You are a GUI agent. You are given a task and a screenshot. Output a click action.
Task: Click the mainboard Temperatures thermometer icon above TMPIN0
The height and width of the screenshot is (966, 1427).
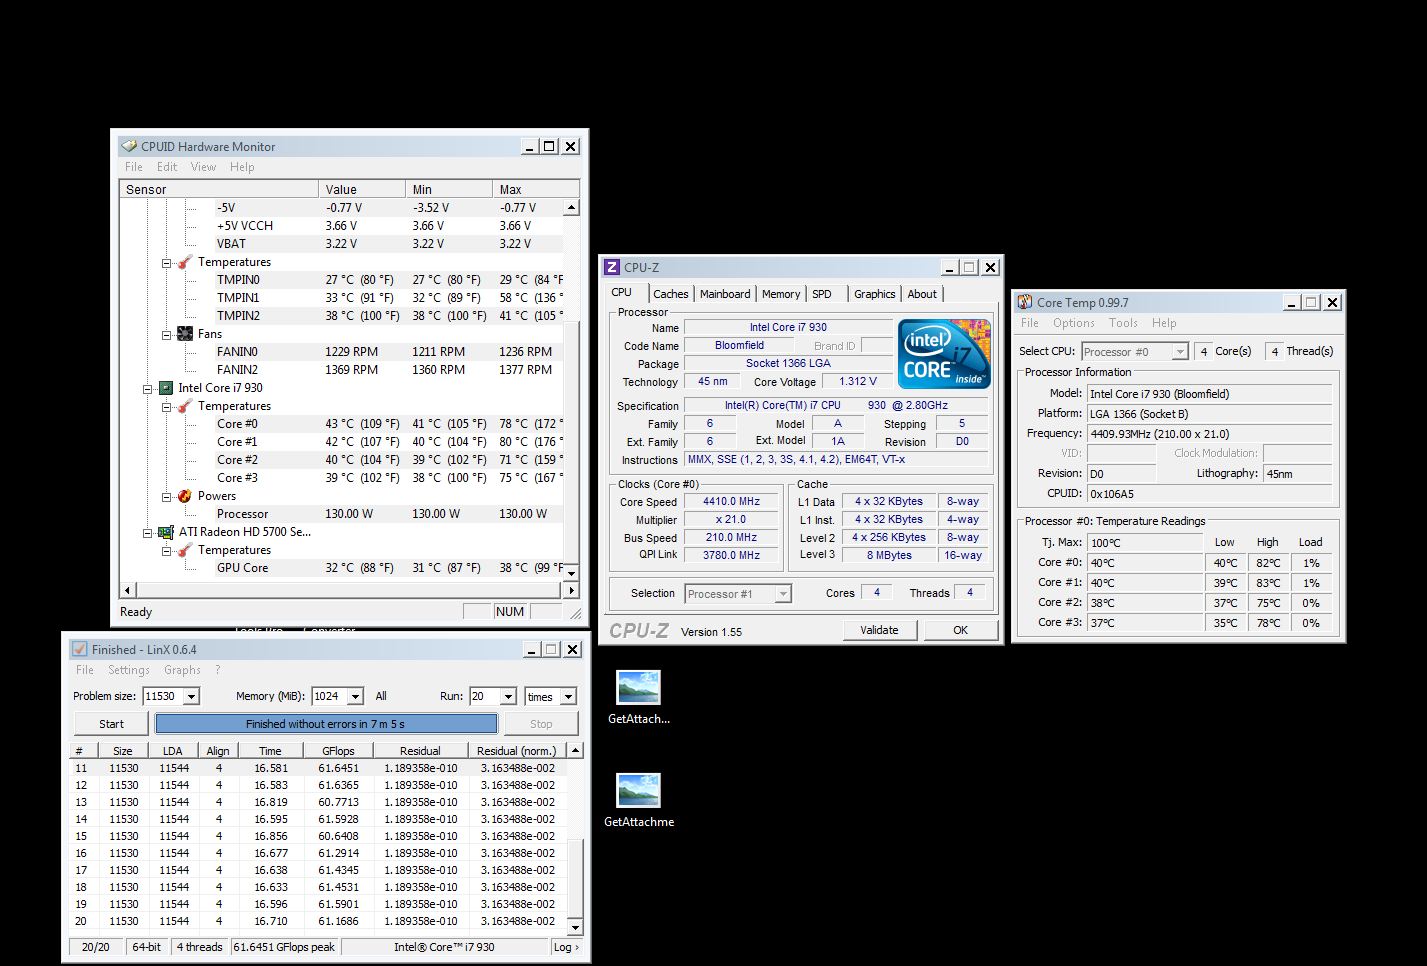(x=185, y=262)
